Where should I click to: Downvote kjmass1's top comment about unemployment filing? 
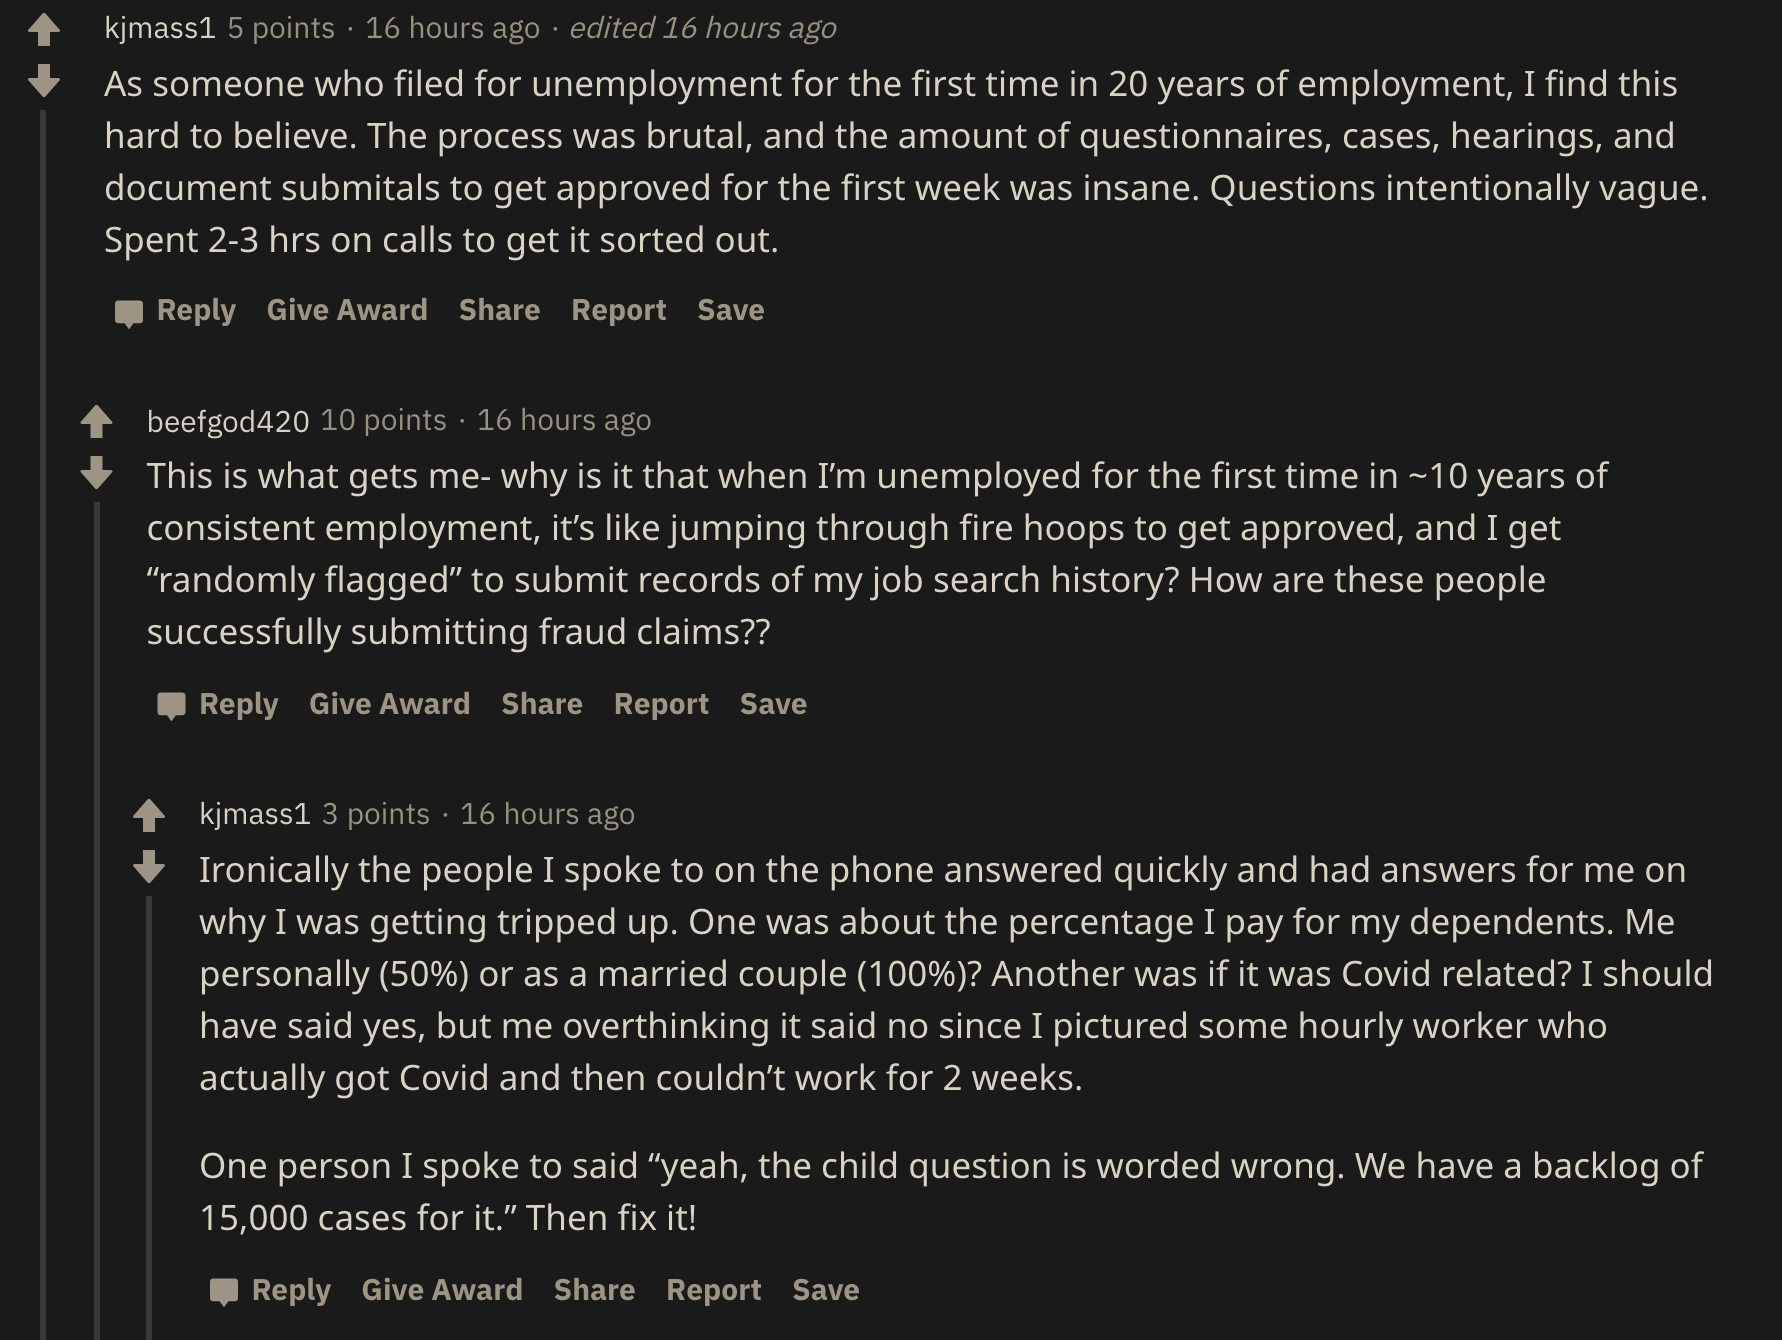44,80
